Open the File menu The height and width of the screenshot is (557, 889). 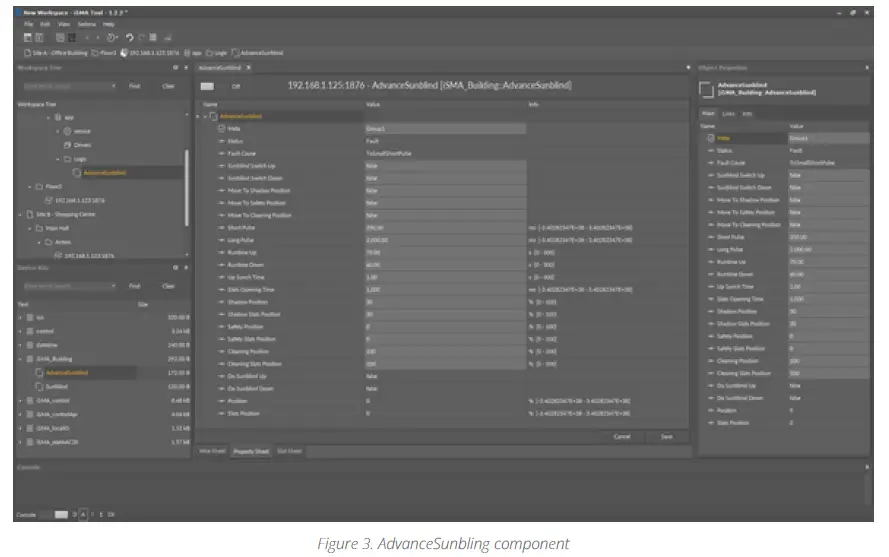(x=29, y=24)
